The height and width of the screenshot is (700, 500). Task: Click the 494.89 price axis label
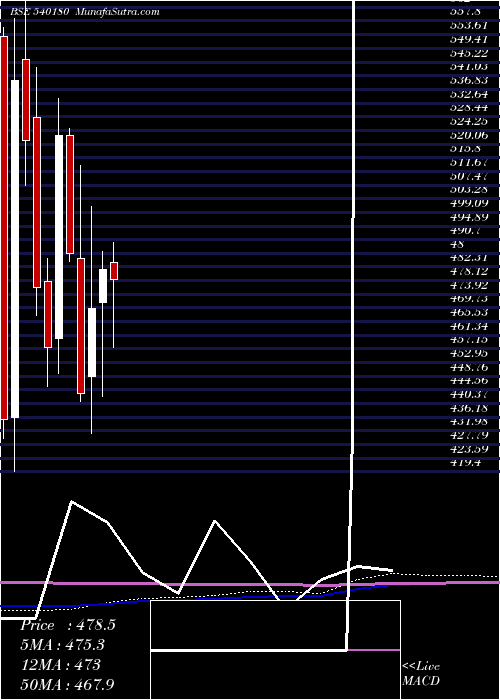pos(469,217)
